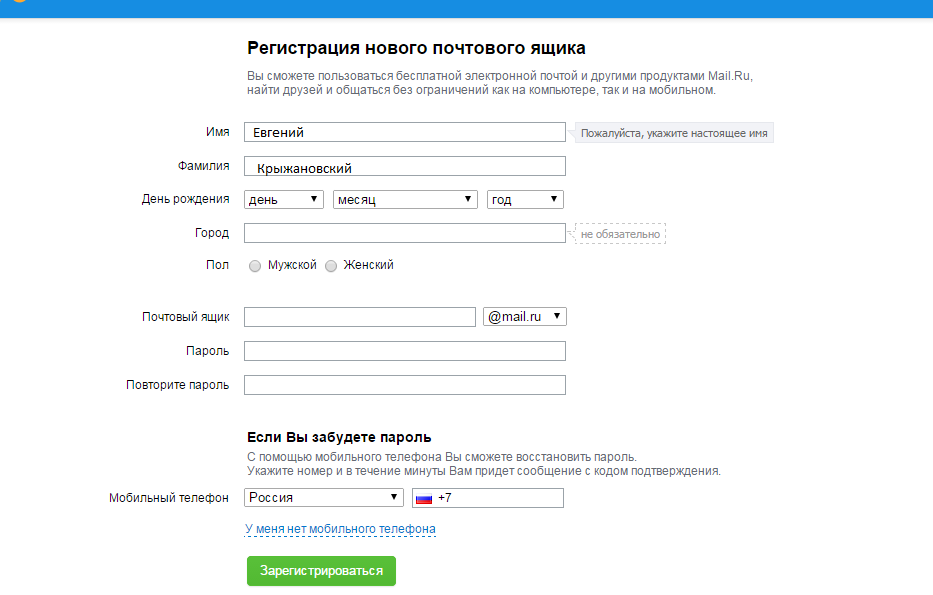Click the Пароль input field
Screen dimensions: 933x595
click(x=405, y=351)
